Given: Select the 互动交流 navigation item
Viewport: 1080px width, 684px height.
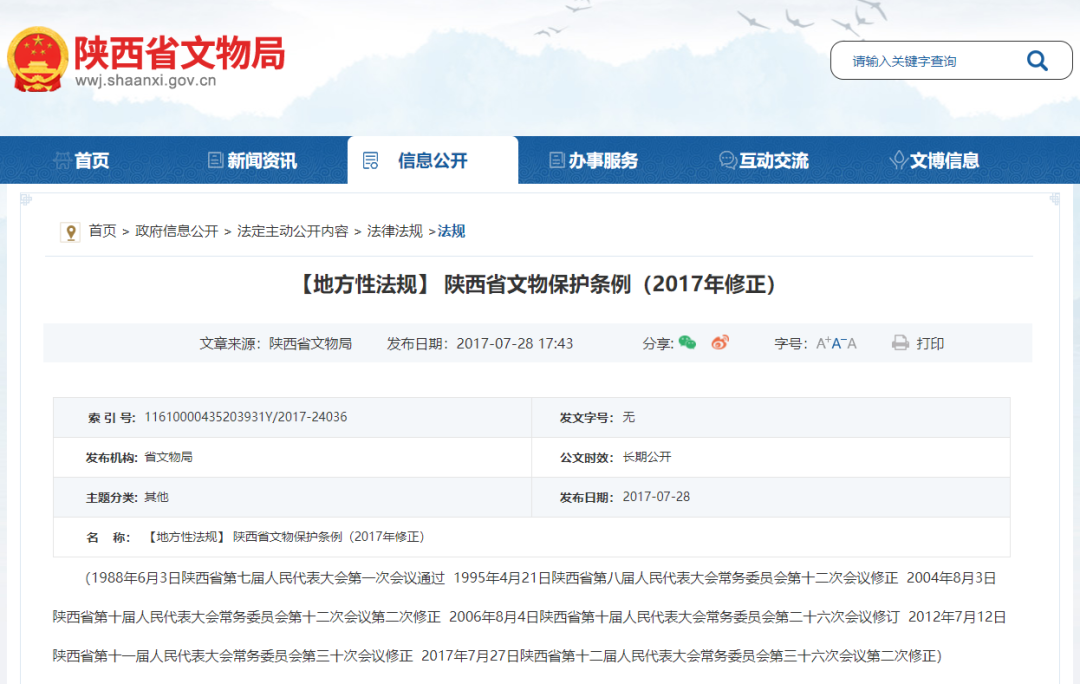Looking at the screenshot, I should tap(765, 160).
